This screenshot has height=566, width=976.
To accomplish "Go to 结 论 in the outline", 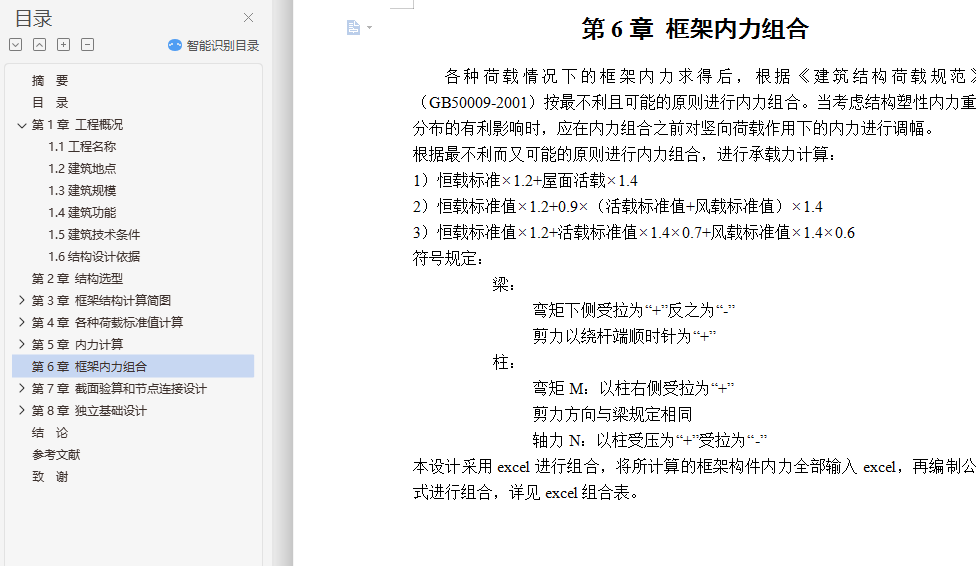I will 50,432.
